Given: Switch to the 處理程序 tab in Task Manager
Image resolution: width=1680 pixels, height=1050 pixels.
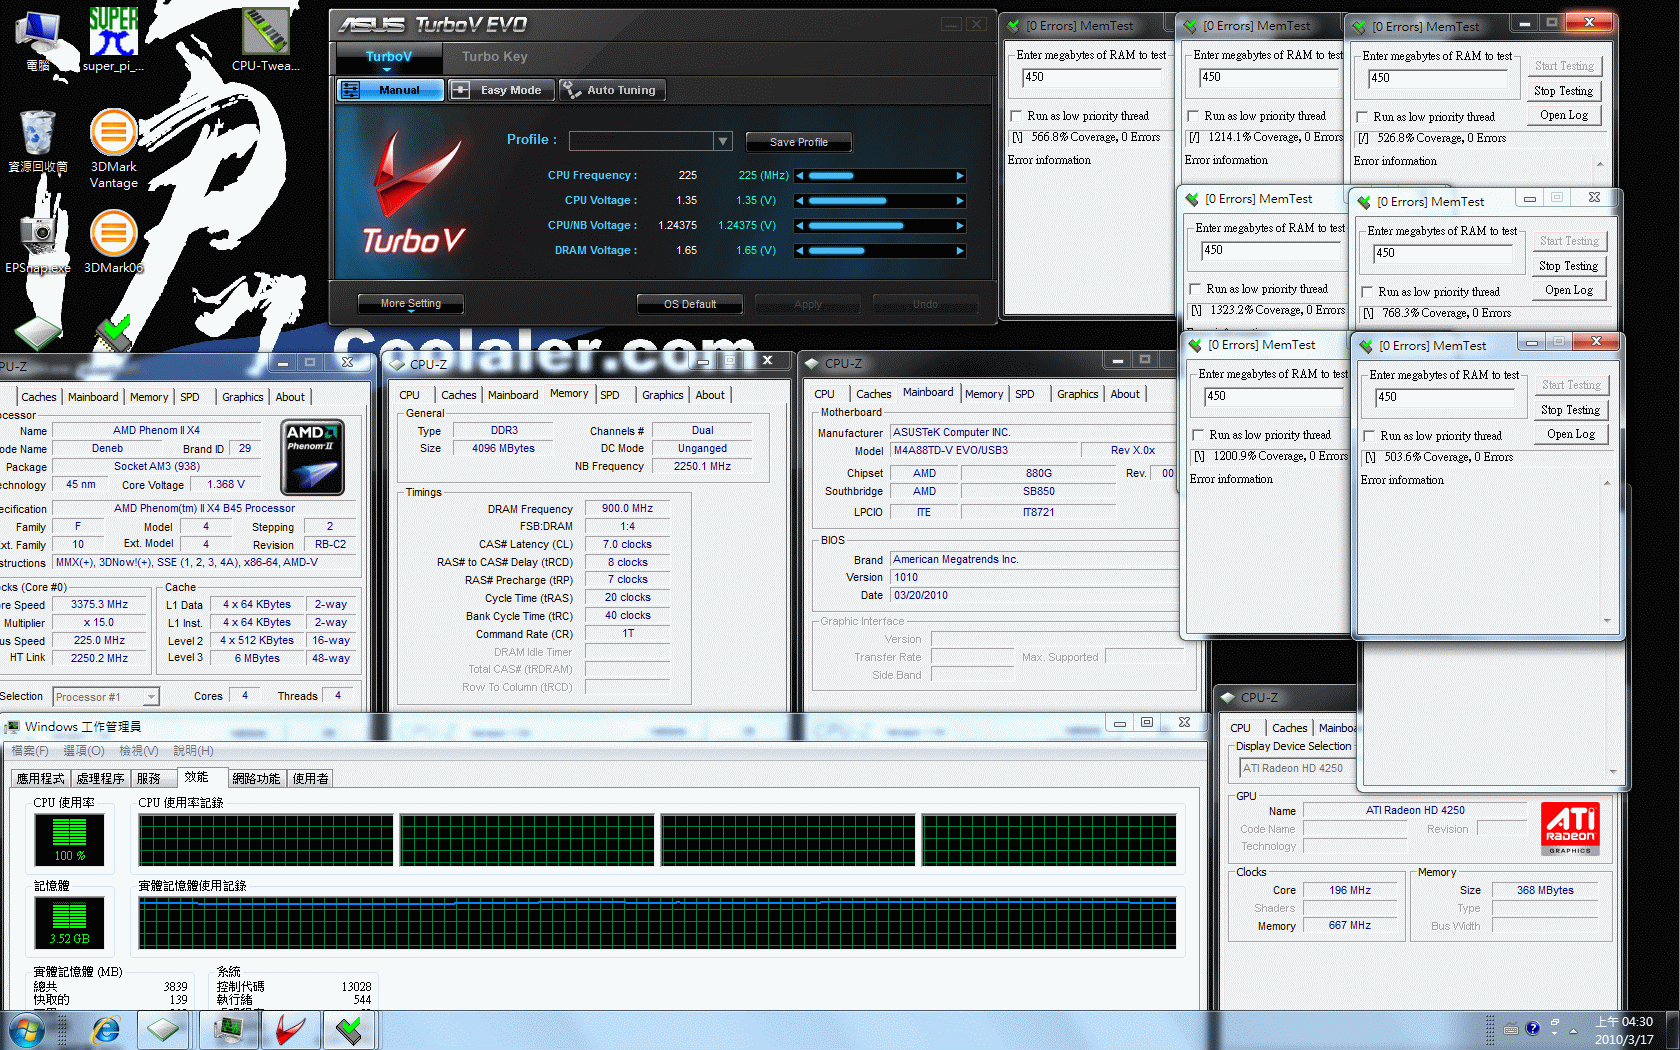Looking at the screenshot, I should click(100, 778).
